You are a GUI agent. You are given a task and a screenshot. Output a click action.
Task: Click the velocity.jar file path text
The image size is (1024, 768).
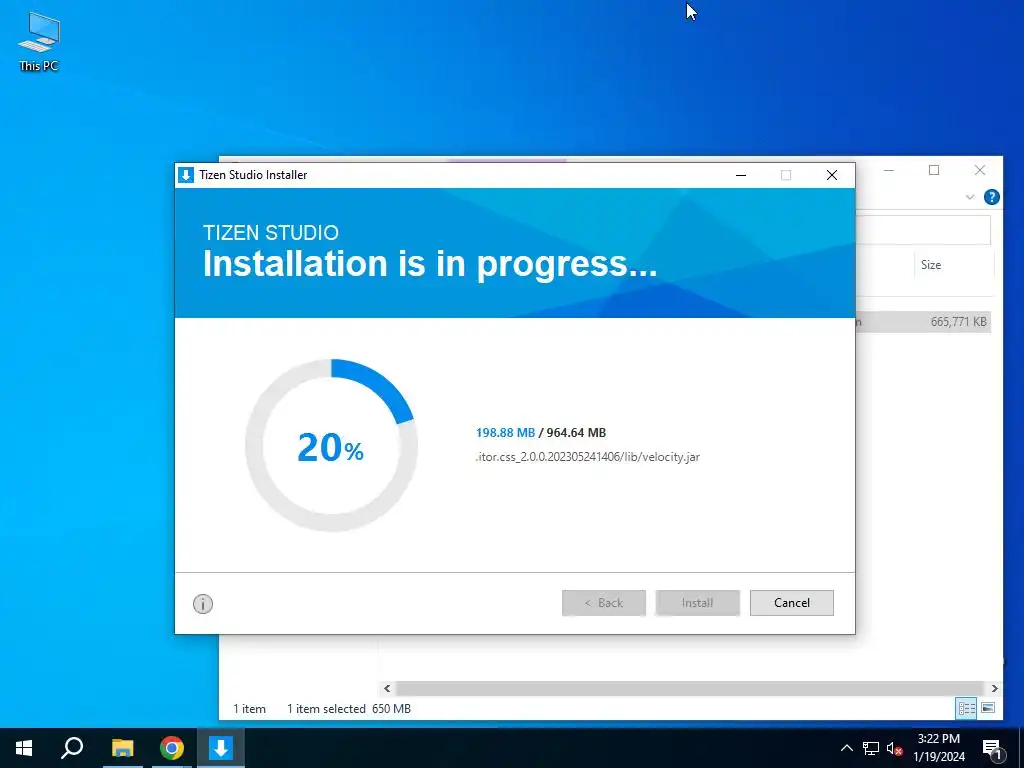point(588,457)
